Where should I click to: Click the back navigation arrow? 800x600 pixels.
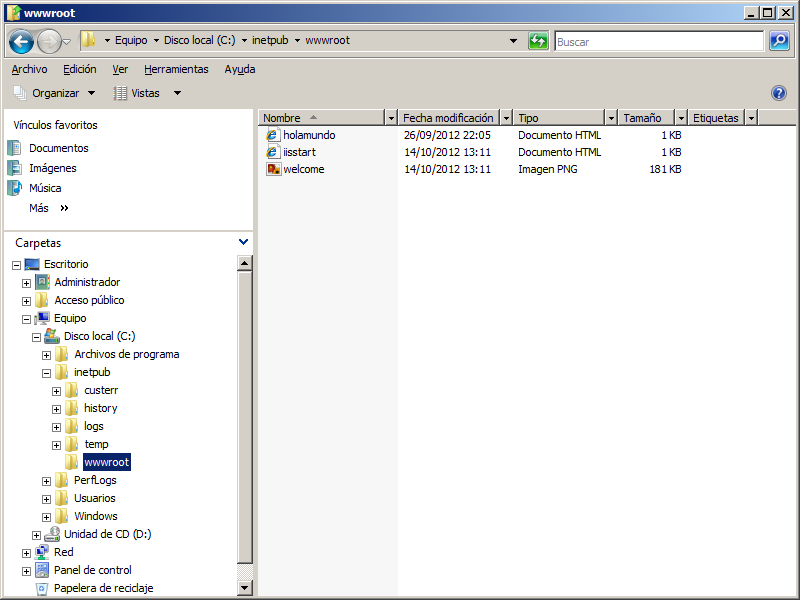coord(20,41)
